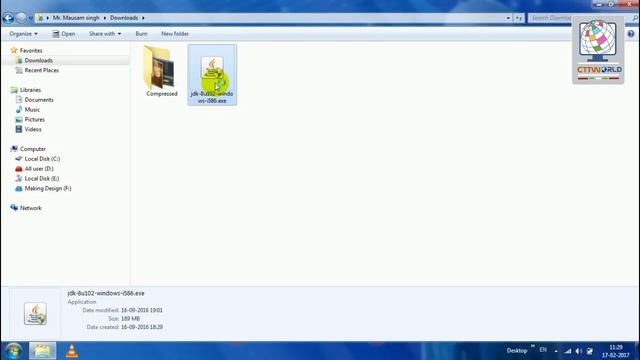Open the address bar history dropdown
This screenshot has height=360, width=640.
508,18
